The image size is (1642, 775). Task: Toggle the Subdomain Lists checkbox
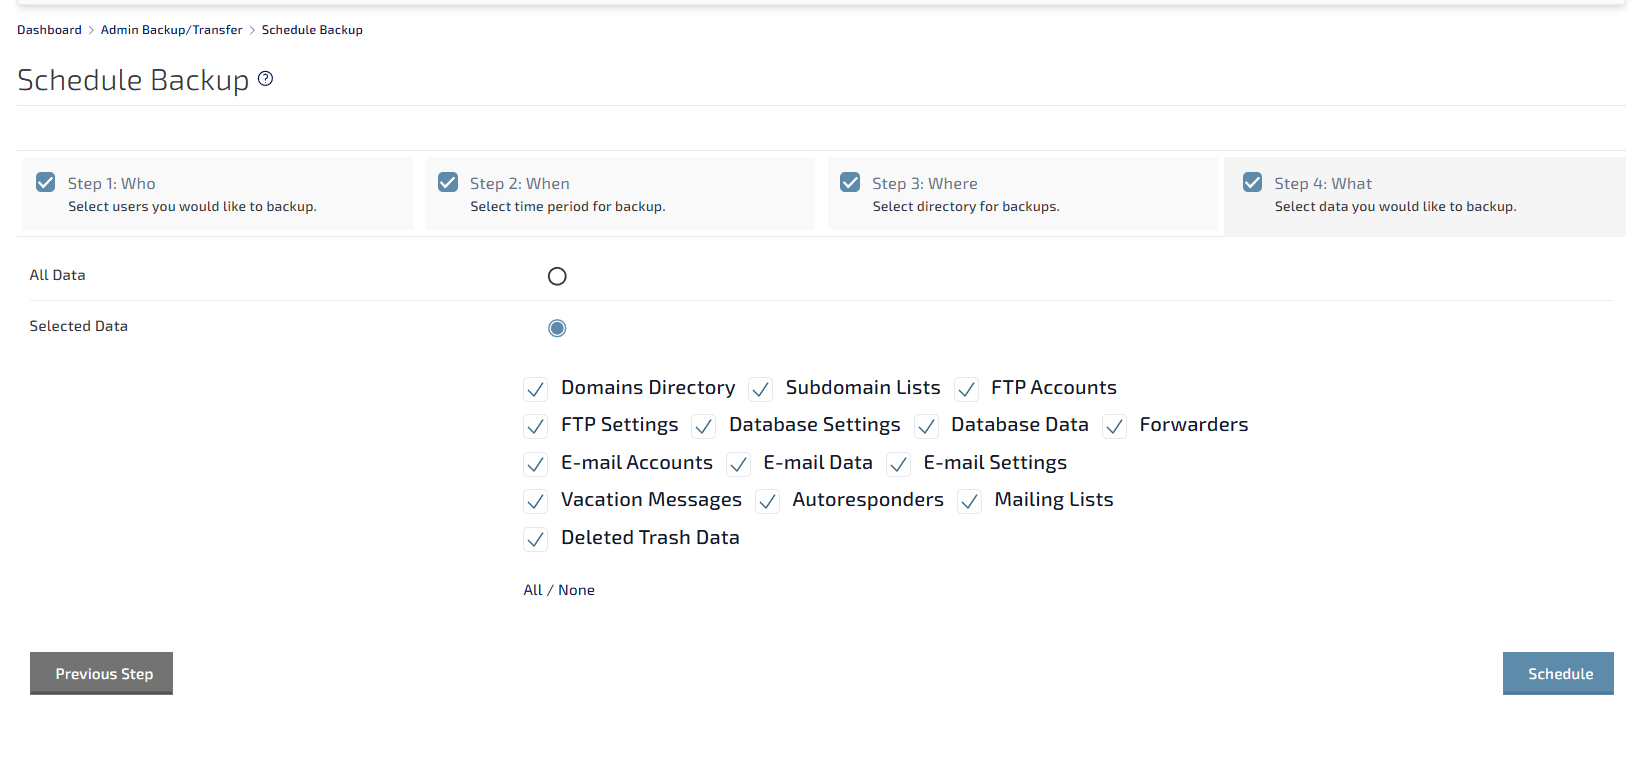[761, 389]
